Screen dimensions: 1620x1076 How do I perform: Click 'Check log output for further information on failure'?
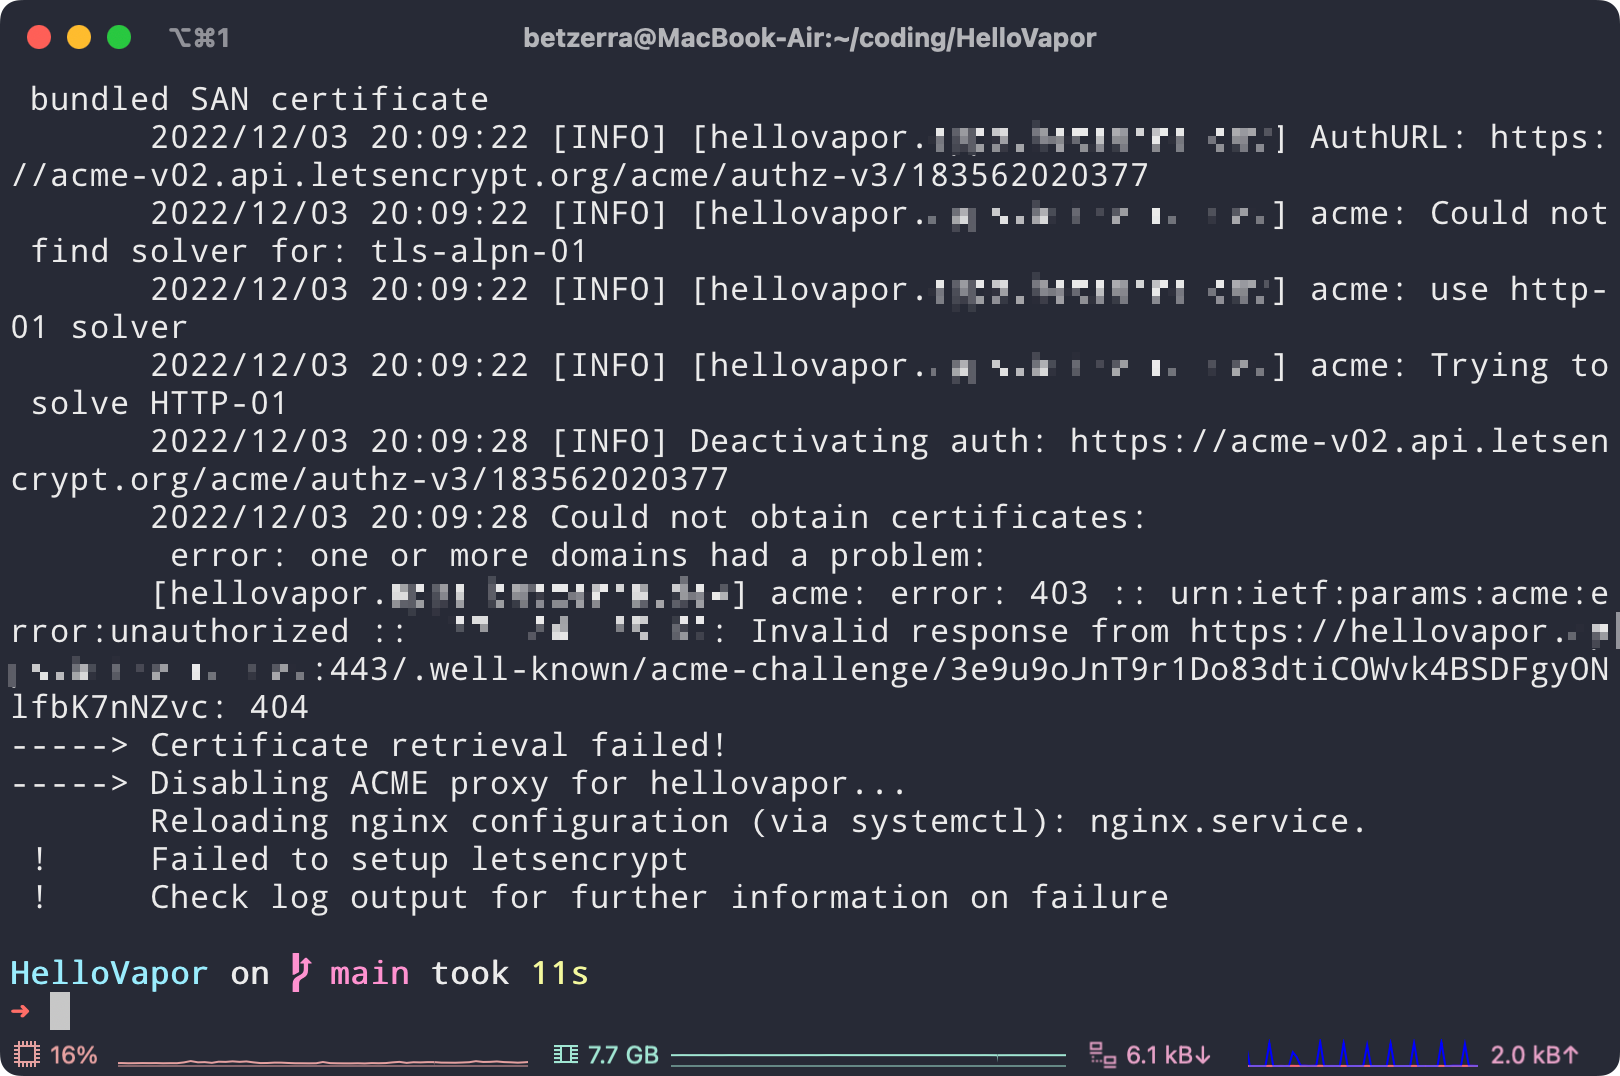(660, 897)
